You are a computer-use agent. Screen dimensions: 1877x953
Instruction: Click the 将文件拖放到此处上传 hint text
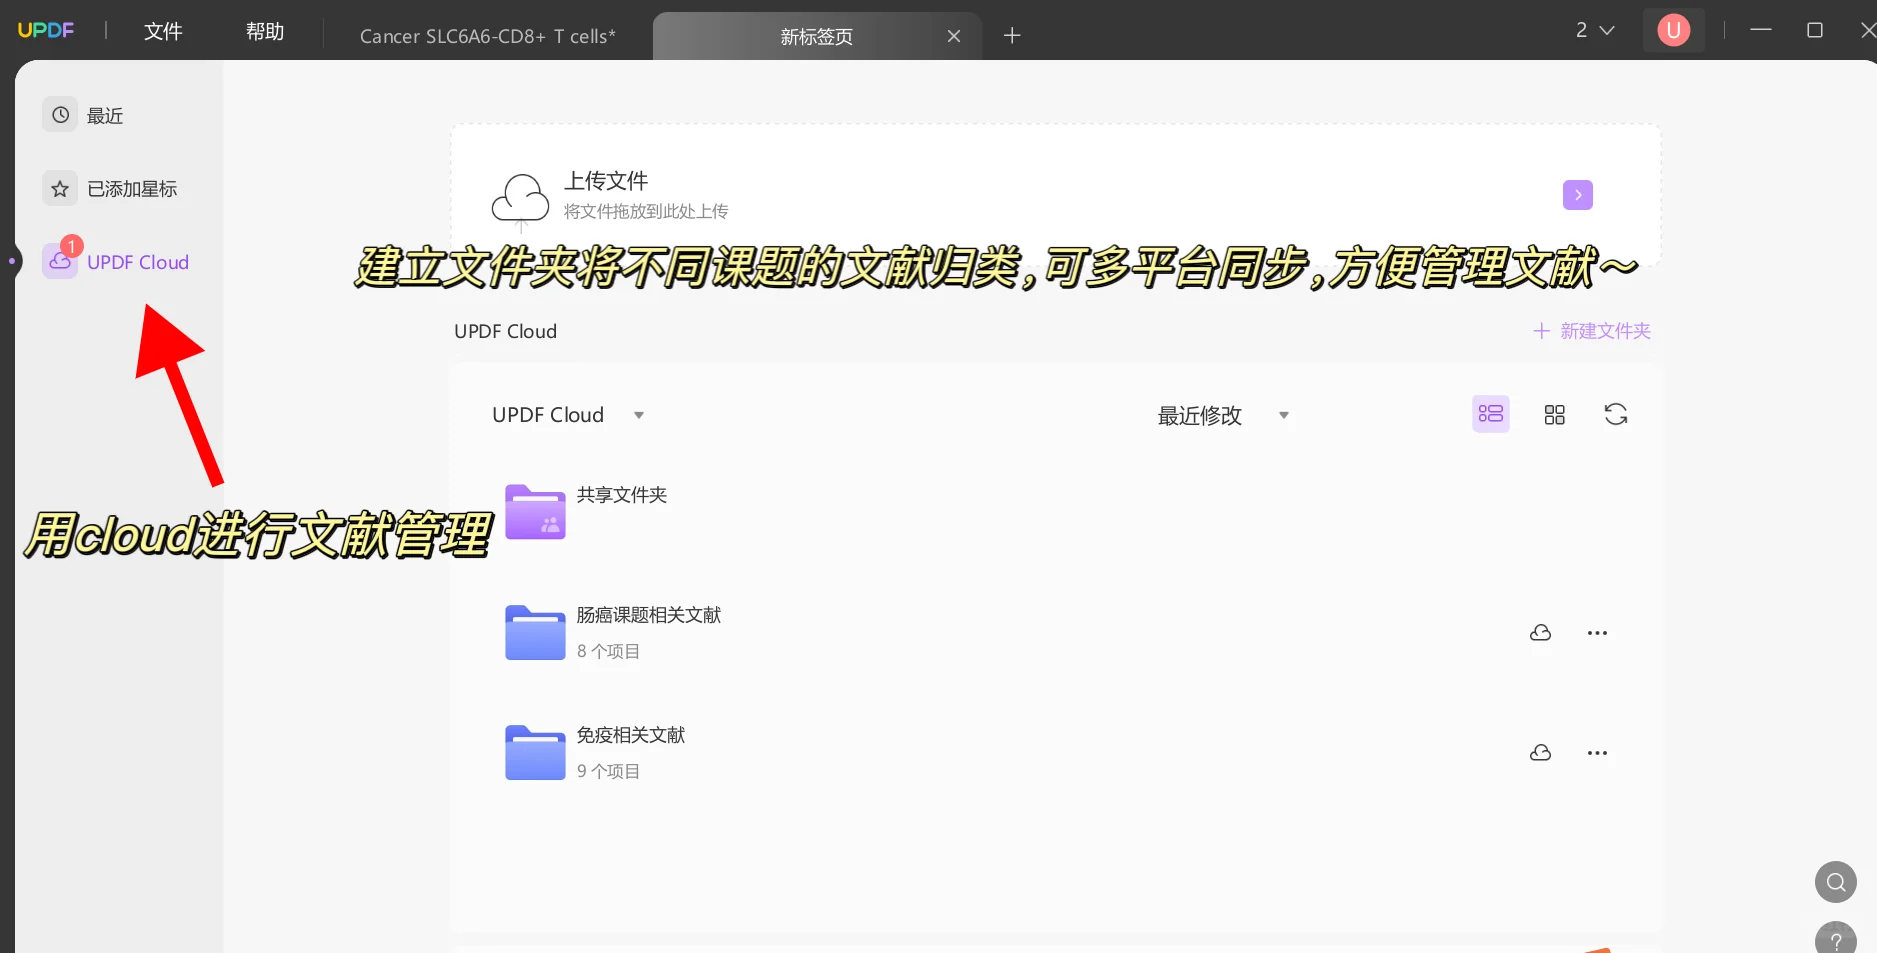(x=646, y=211)
